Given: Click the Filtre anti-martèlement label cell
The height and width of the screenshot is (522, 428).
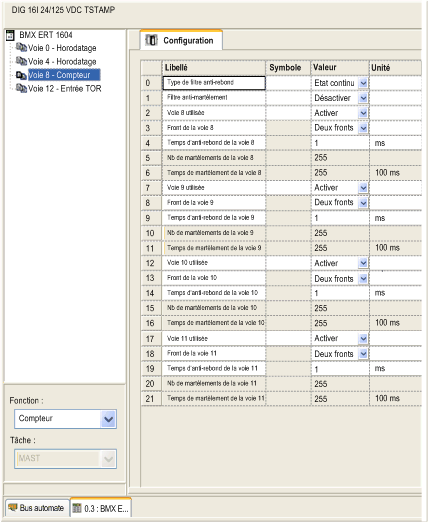Looking at the screenshot, I should pyautogui.click(x=214, y=98).
